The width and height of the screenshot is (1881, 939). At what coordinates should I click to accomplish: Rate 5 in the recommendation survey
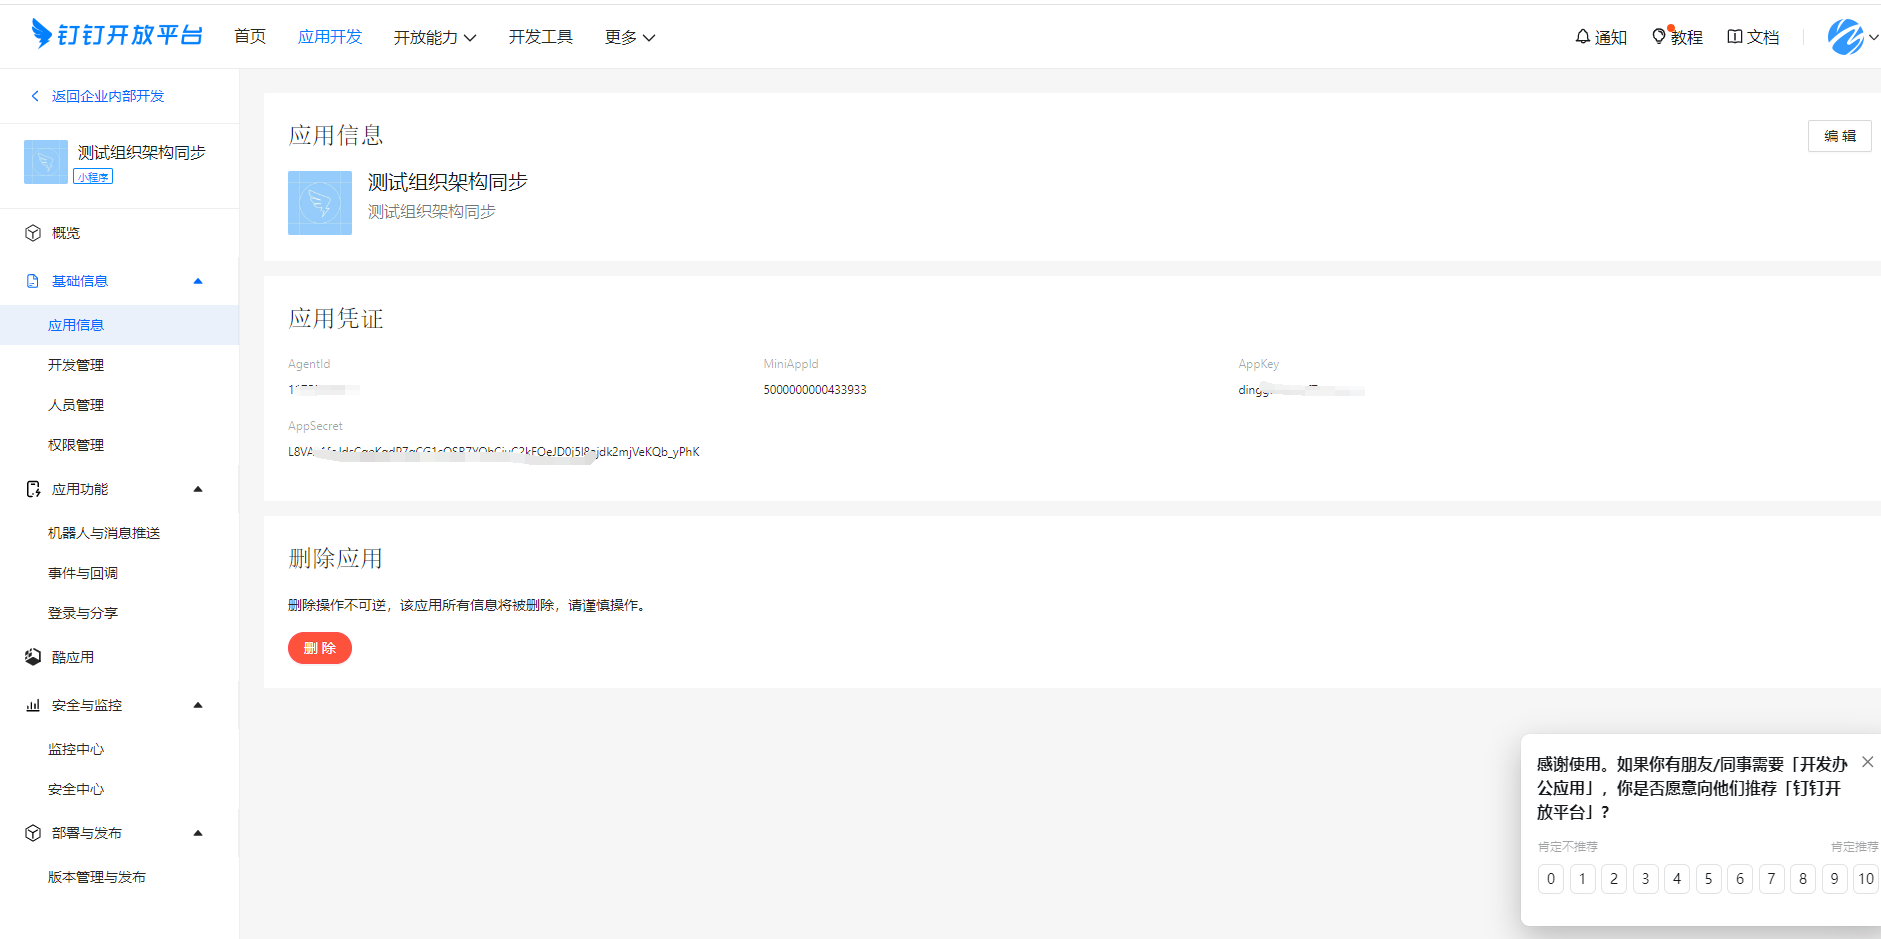[x=1708, y=879]
